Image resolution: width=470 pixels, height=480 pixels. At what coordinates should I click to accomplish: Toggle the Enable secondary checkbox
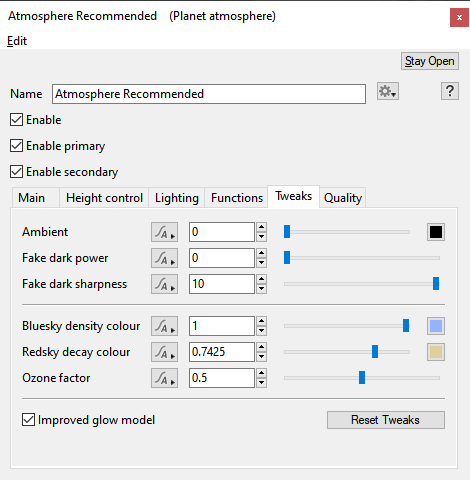(16, 172)
